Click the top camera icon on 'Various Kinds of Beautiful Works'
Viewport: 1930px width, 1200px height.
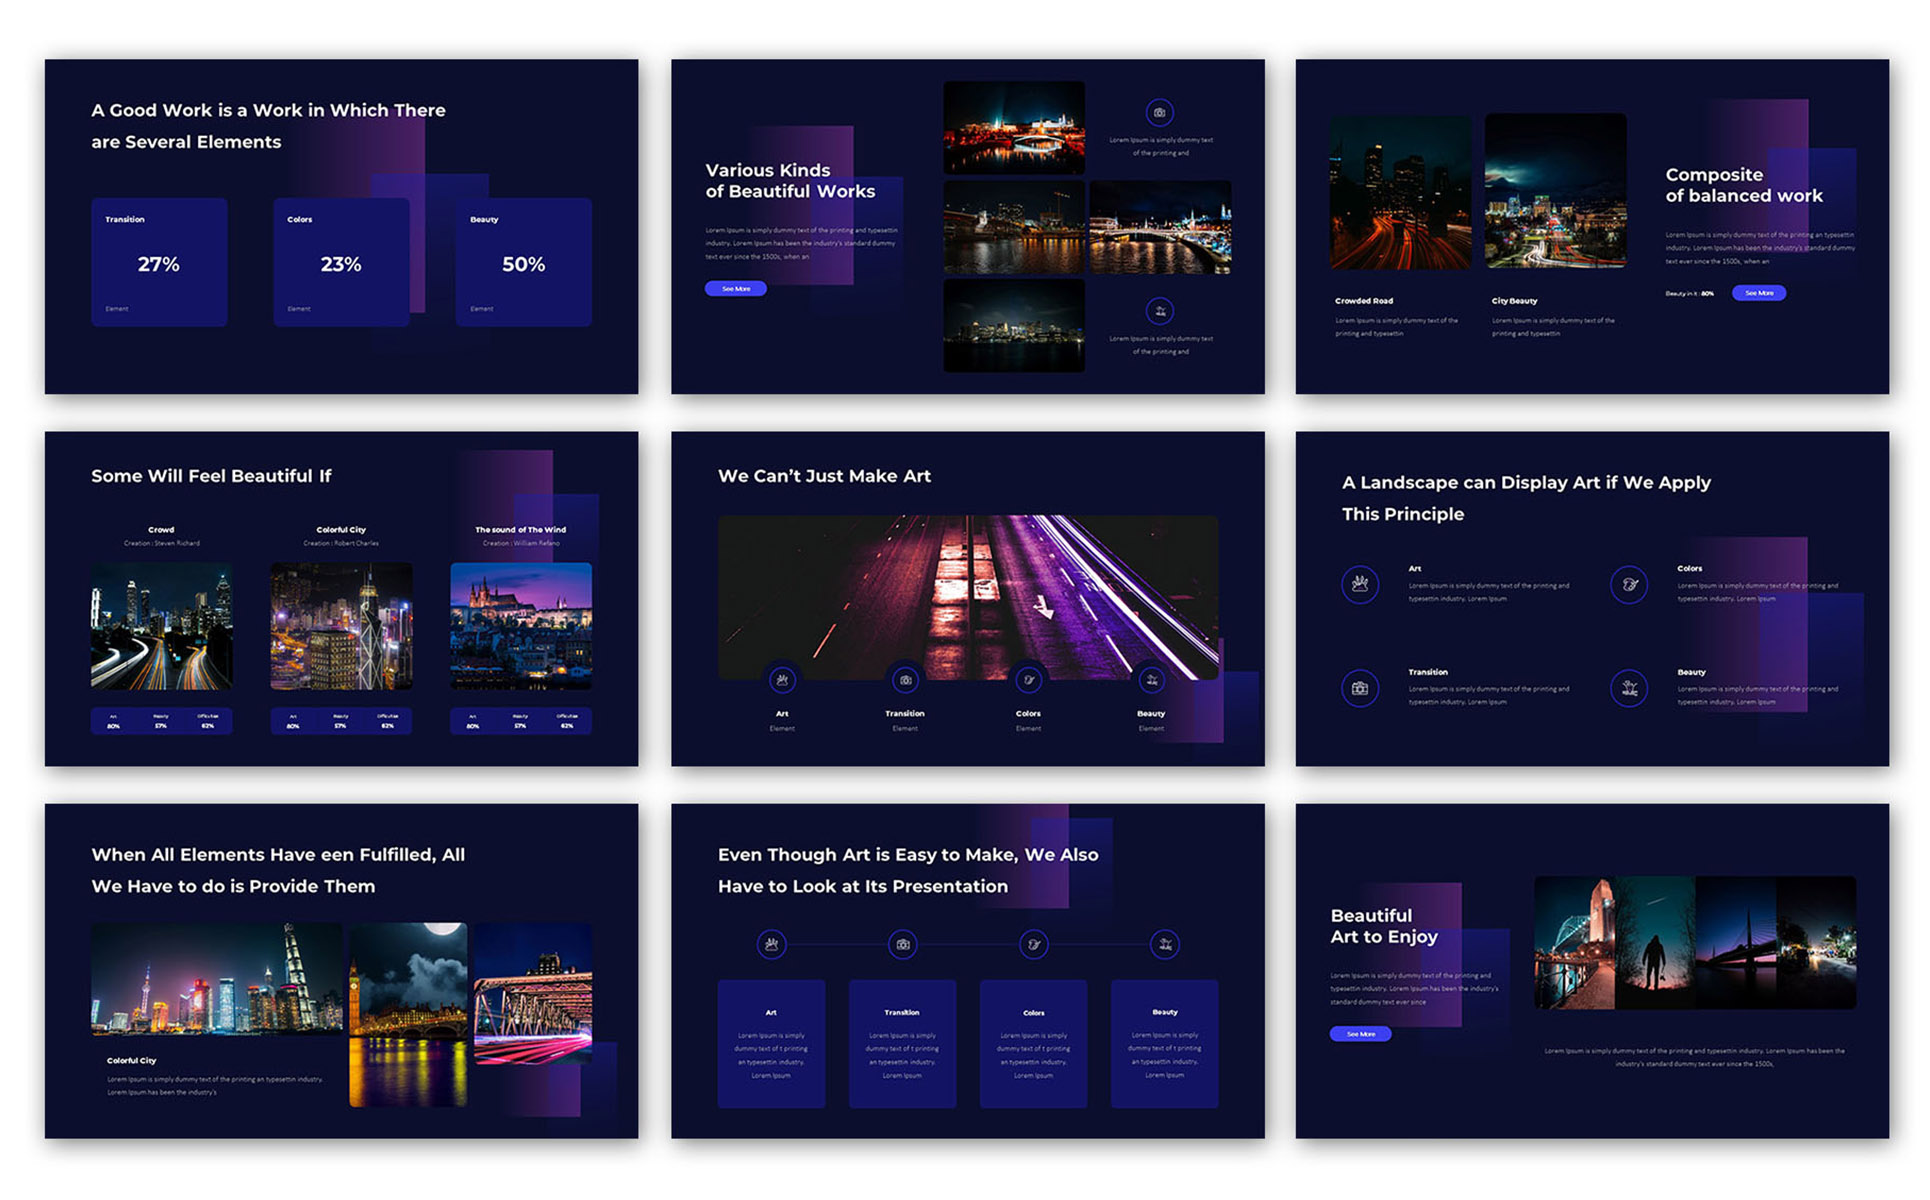[x=1159, y=113]
